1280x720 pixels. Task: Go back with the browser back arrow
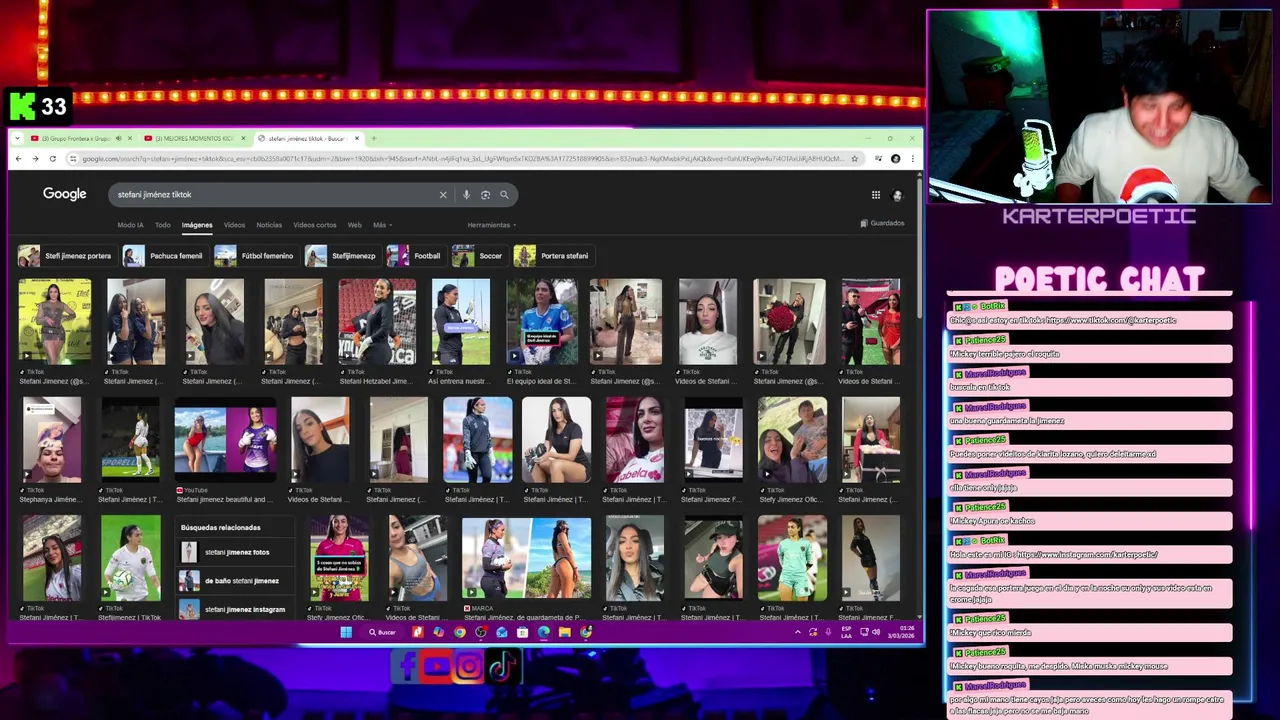[x=18, y=159]
